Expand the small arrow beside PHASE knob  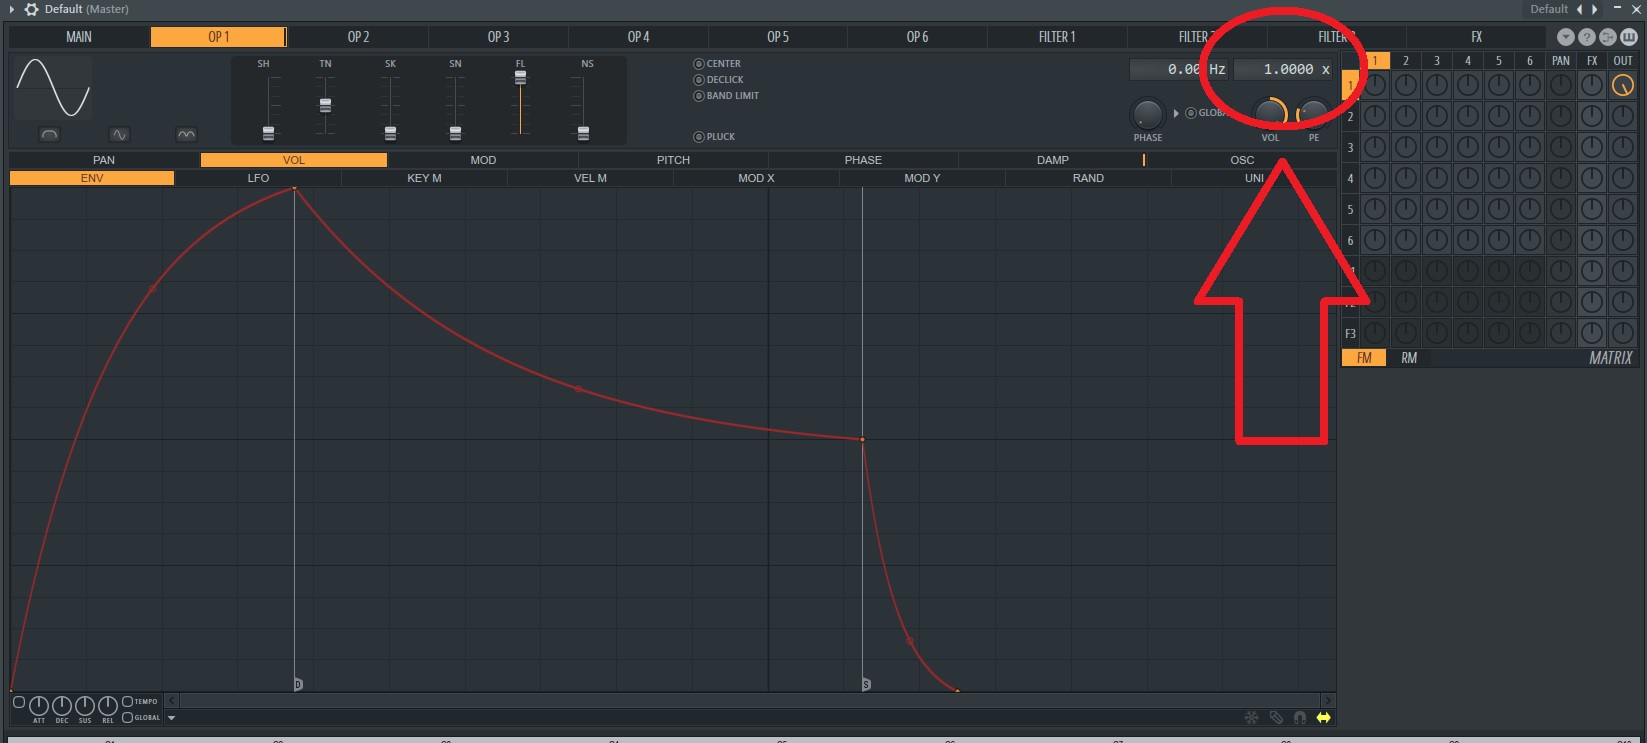click(1176, 113)
